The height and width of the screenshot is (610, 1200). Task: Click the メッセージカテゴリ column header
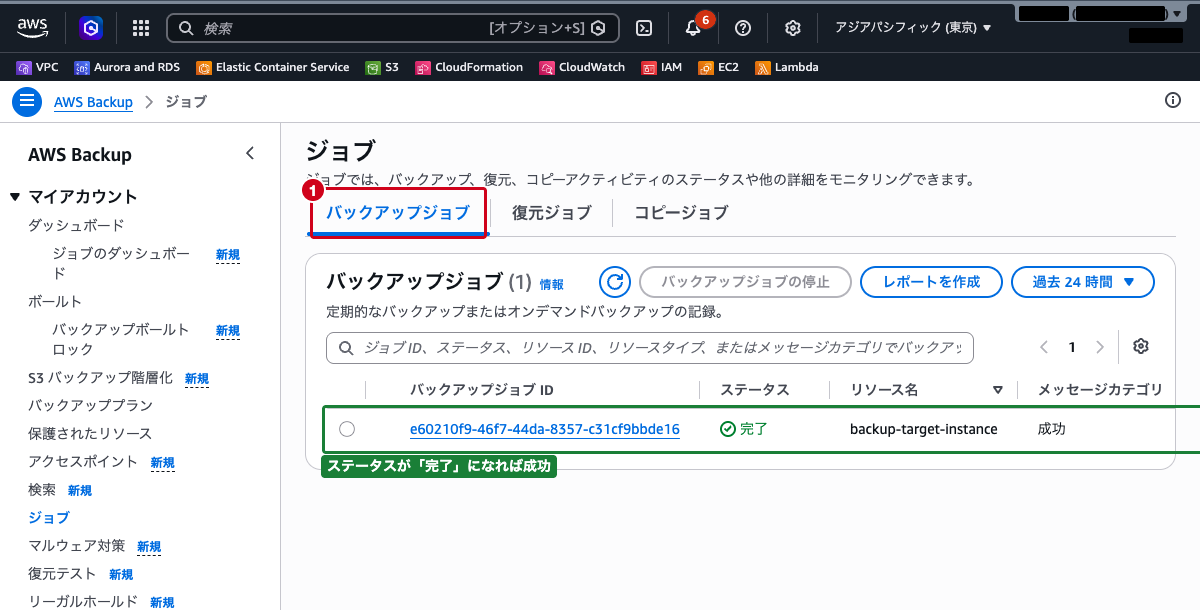(1100, 390)
